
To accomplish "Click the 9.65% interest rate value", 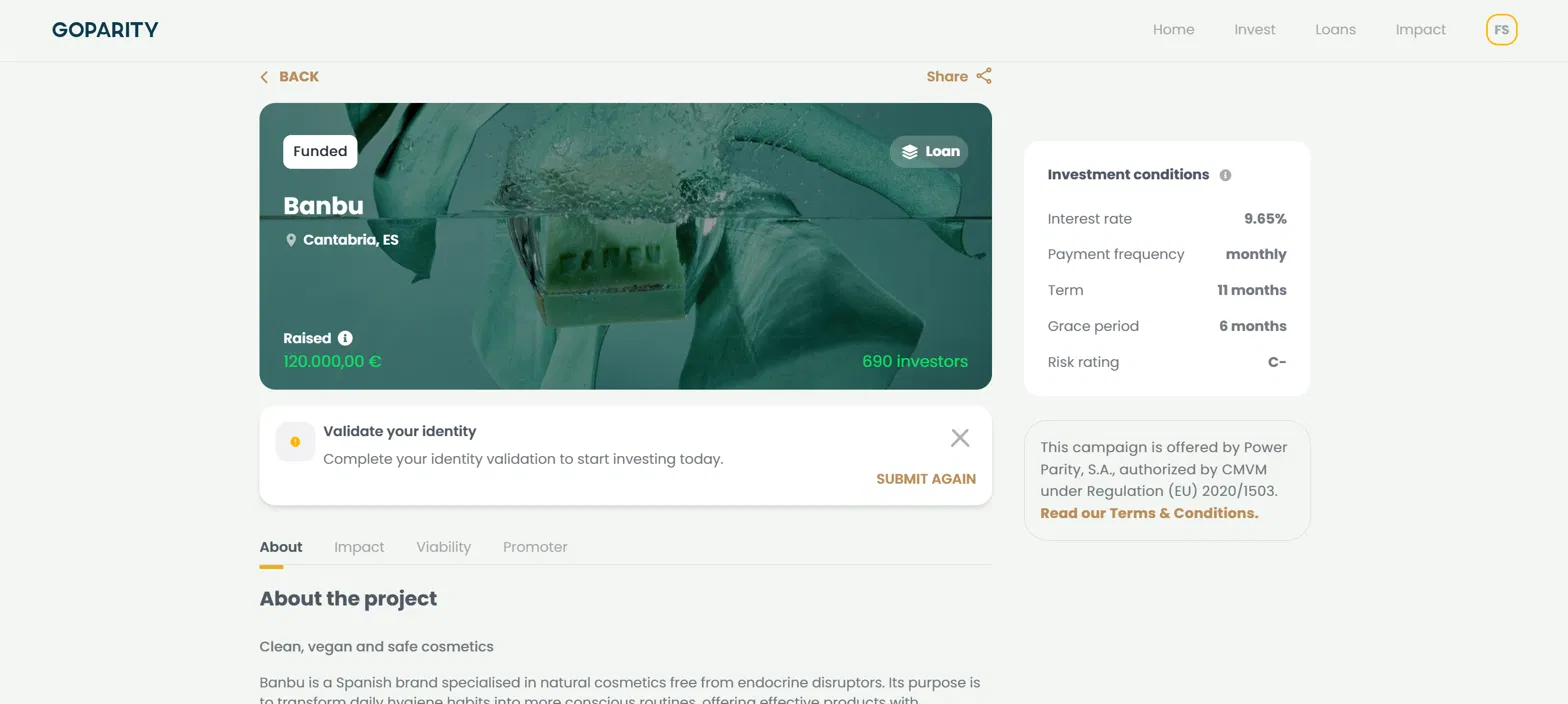I will [1265, 219].
